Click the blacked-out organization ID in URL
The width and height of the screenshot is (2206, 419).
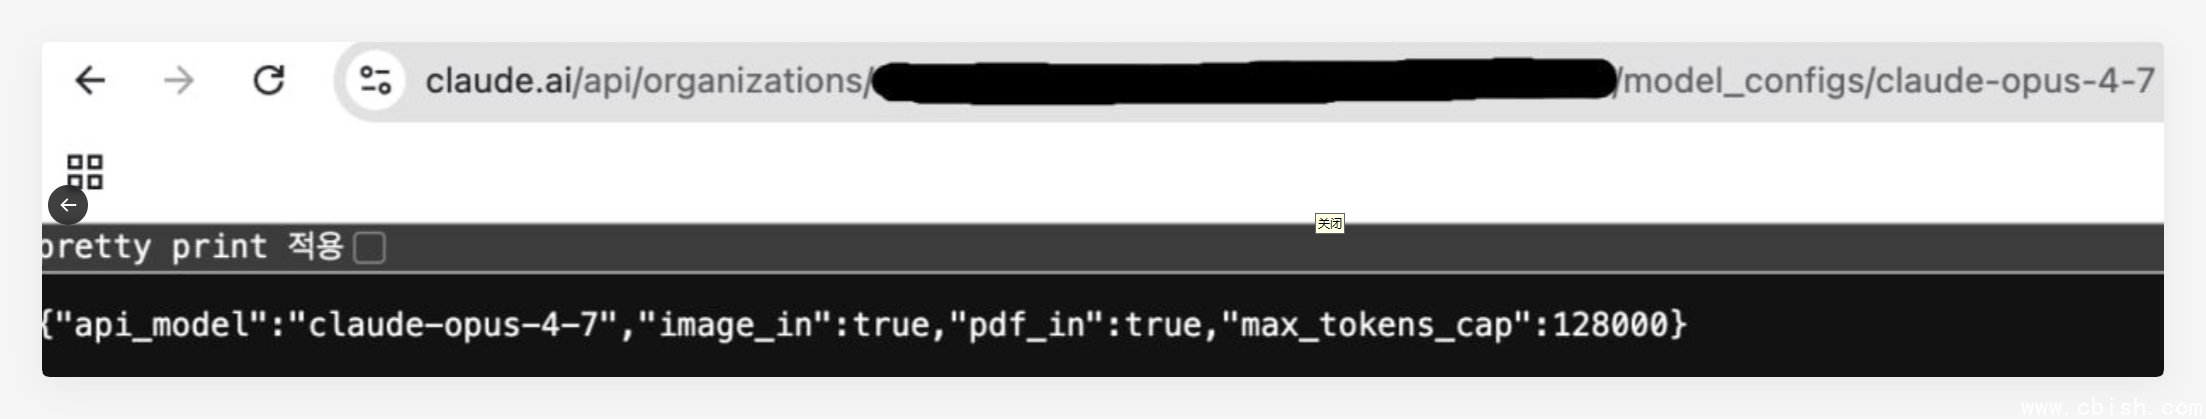click(x=1244, y=81)
